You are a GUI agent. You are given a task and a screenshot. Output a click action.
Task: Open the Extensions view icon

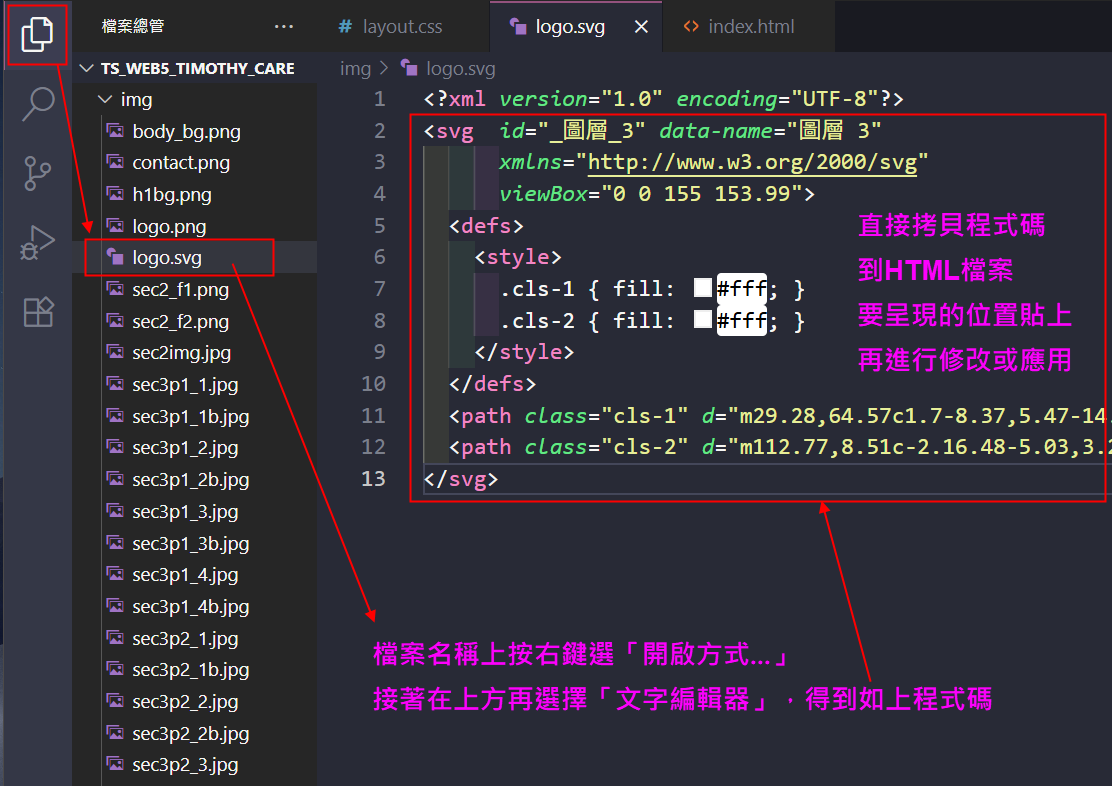37,312
